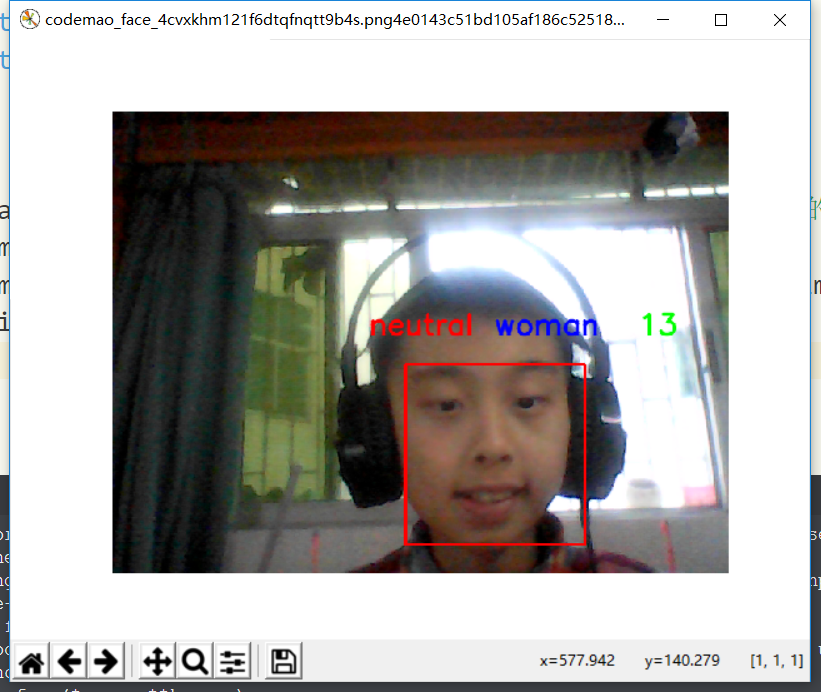Click the y=140.279 coordinate readout
Screen dimensions: 821x692
(682, 661)
